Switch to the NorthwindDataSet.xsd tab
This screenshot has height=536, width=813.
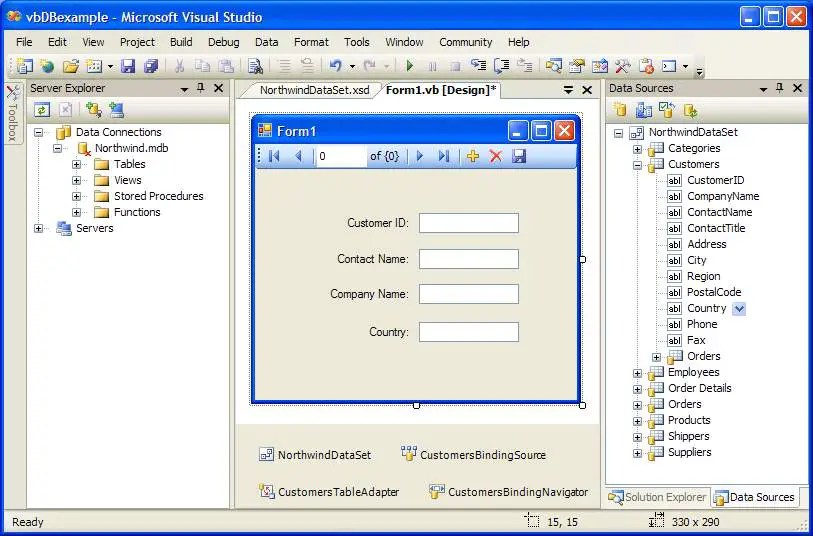[x=314, y=90]
